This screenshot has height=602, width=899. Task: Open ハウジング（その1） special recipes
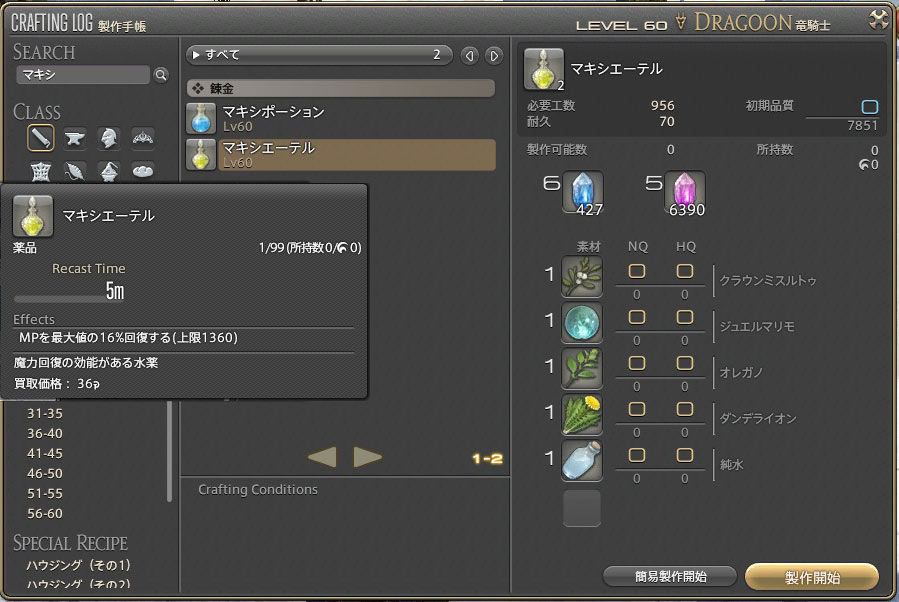[x=79, y=565]
